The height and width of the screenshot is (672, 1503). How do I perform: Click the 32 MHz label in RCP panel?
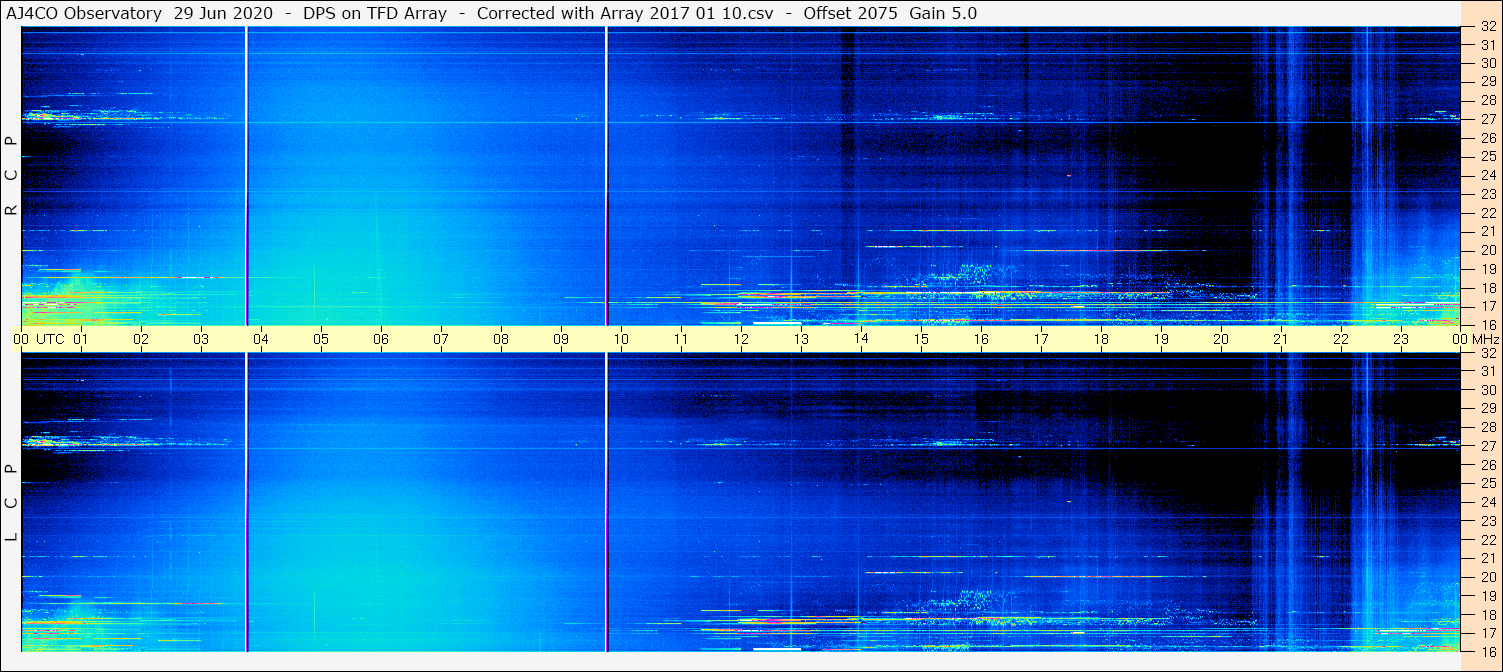tap(1487, 27)
